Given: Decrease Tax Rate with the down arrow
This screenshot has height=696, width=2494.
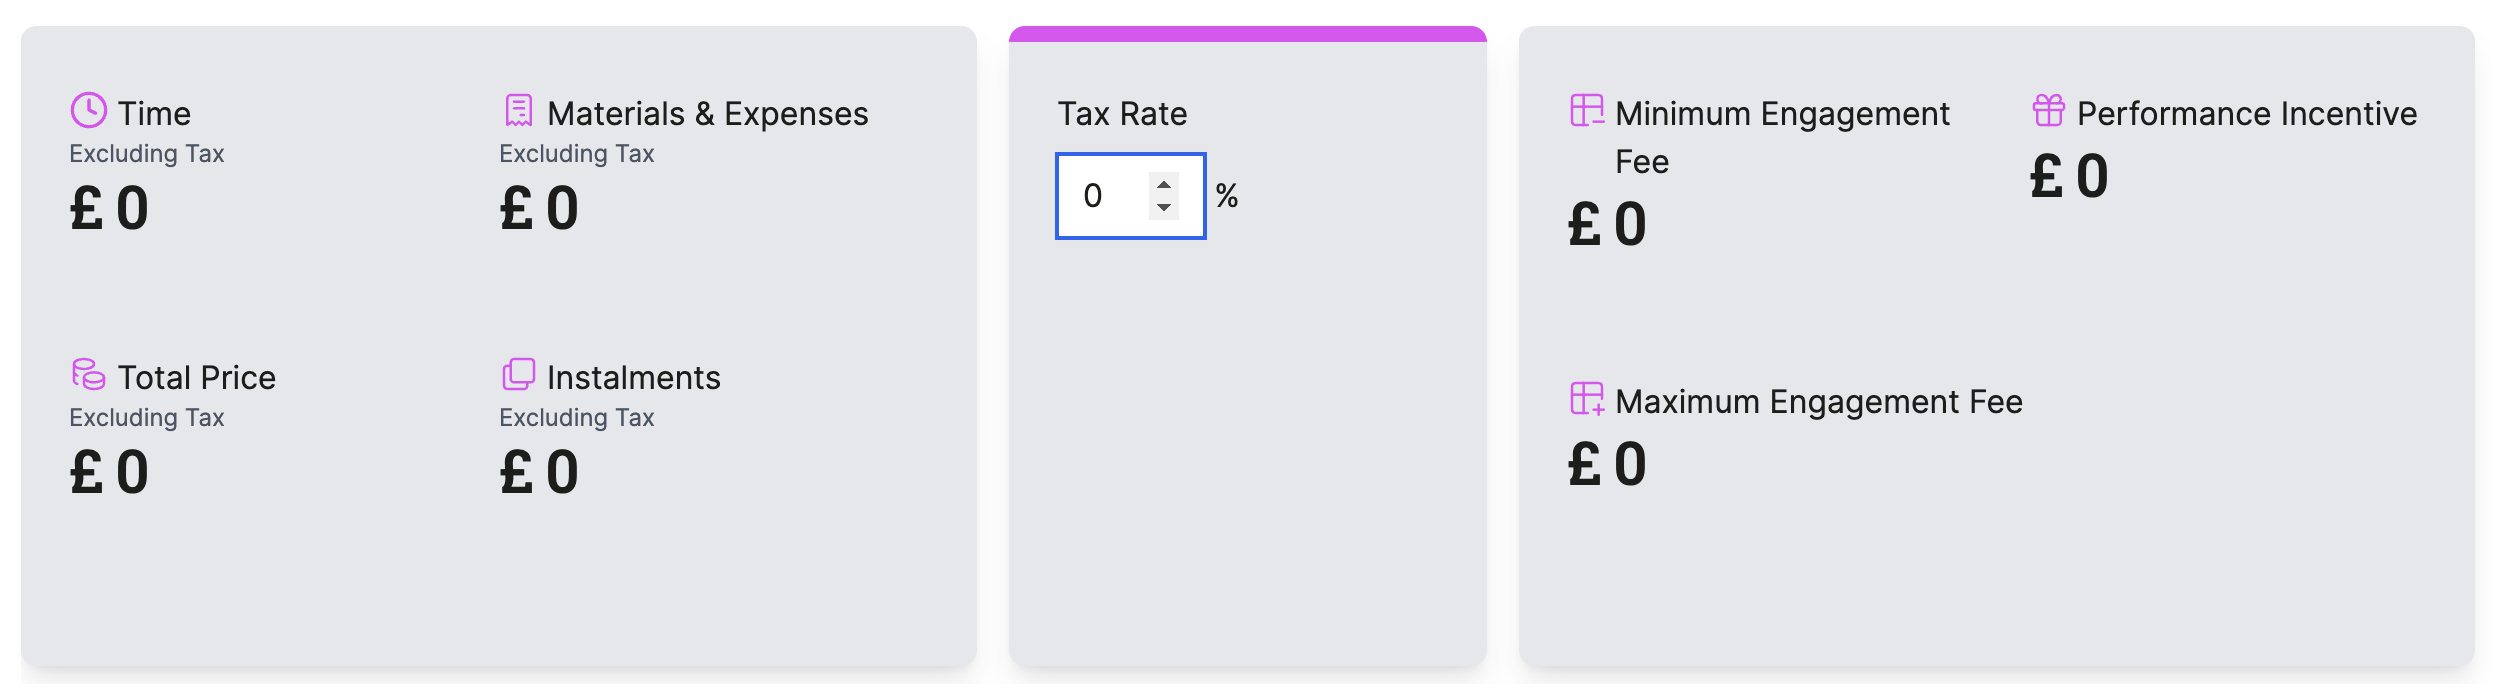Looking at the screenshot, I should point(1164,207).
